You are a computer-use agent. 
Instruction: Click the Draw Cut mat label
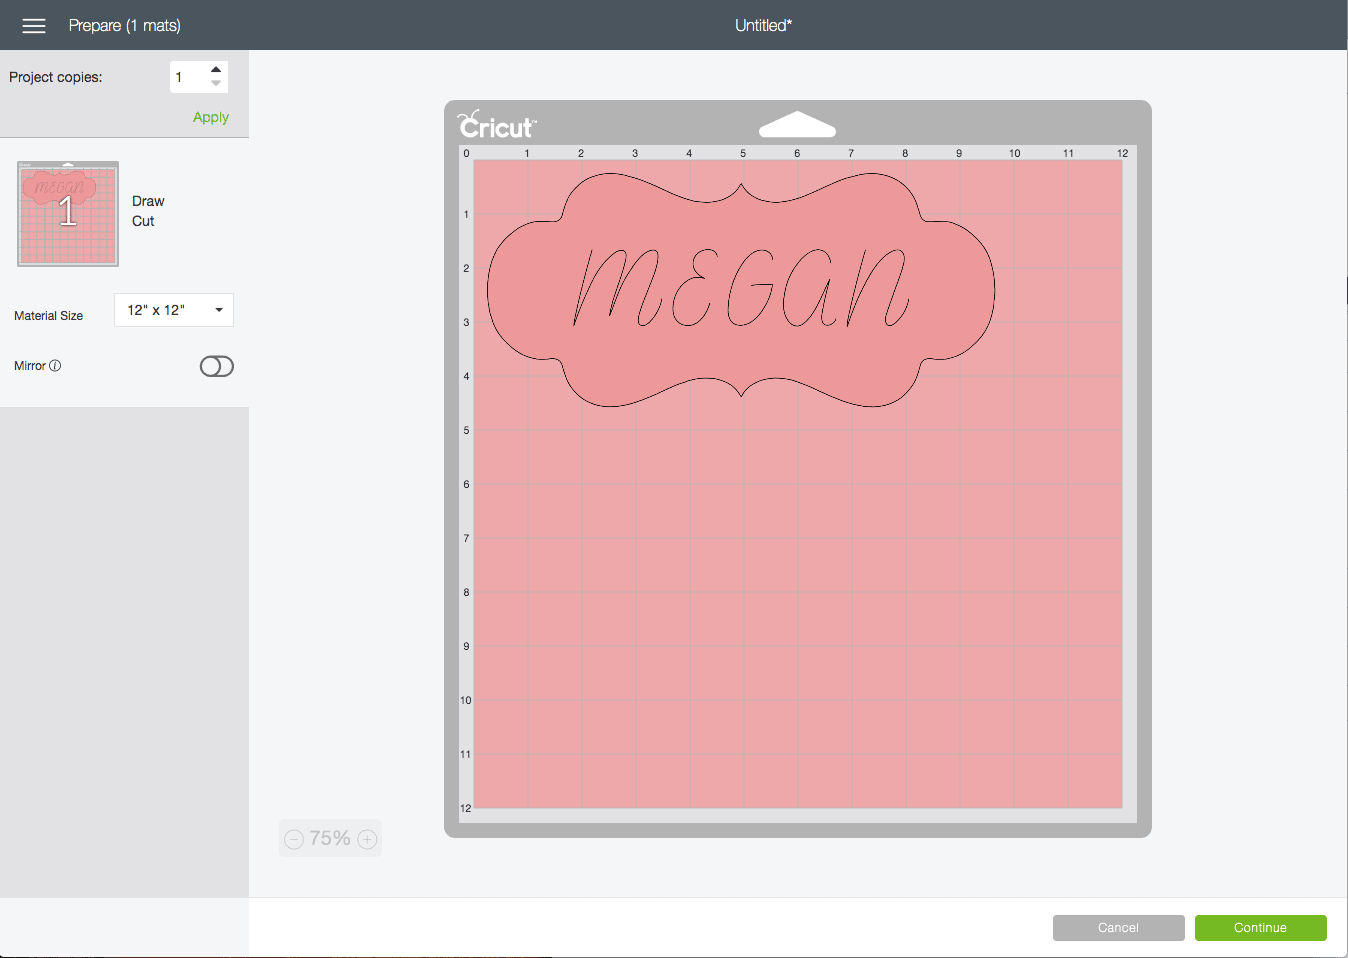(x=147, y=211)
